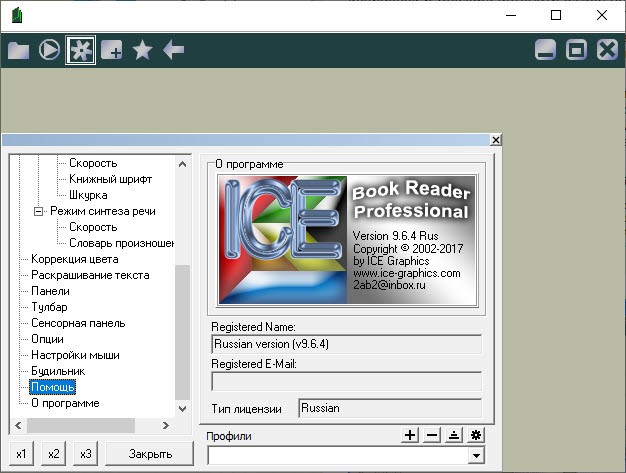Click the x2 scale button
This screenshot has width=626, height=473.
pyautogui.click(x=53, y=454)
